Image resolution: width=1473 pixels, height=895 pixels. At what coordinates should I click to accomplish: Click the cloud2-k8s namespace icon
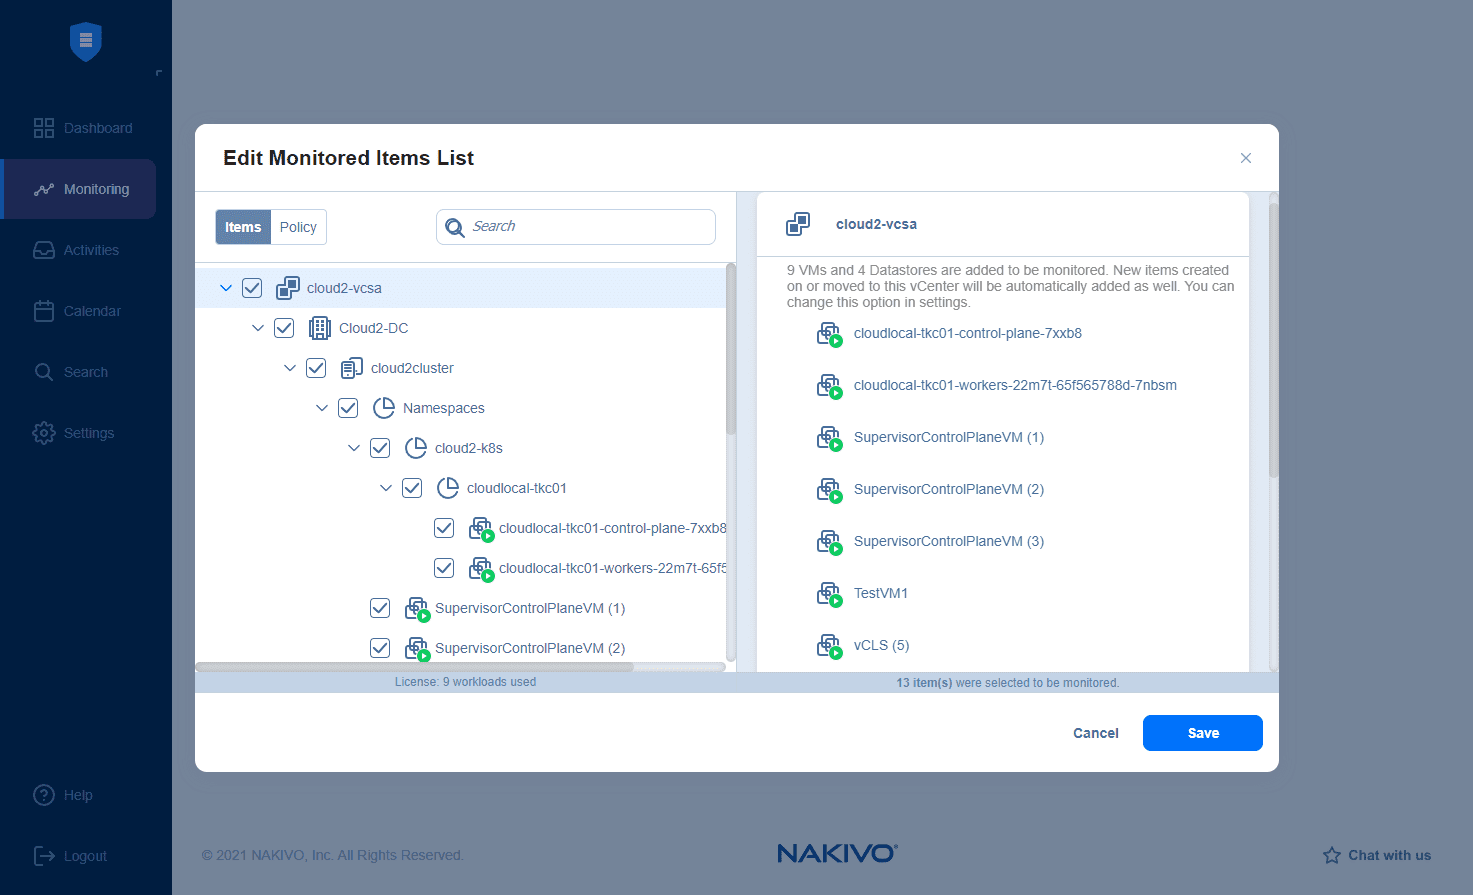pyautogui.click(x=416, y=448)
